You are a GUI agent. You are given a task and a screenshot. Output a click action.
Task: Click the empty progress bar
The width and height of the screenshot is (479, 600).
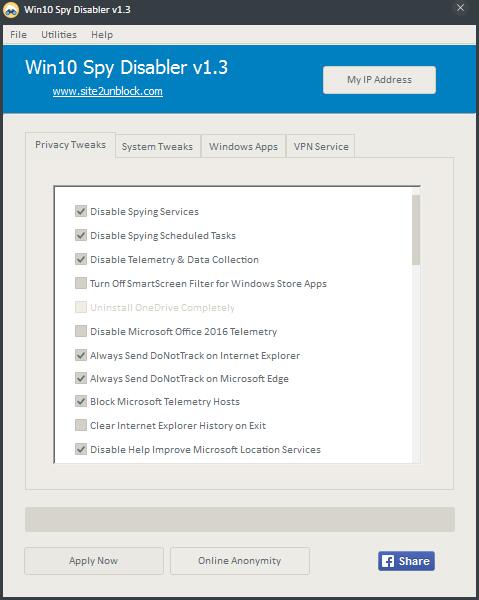click(240, 520)
